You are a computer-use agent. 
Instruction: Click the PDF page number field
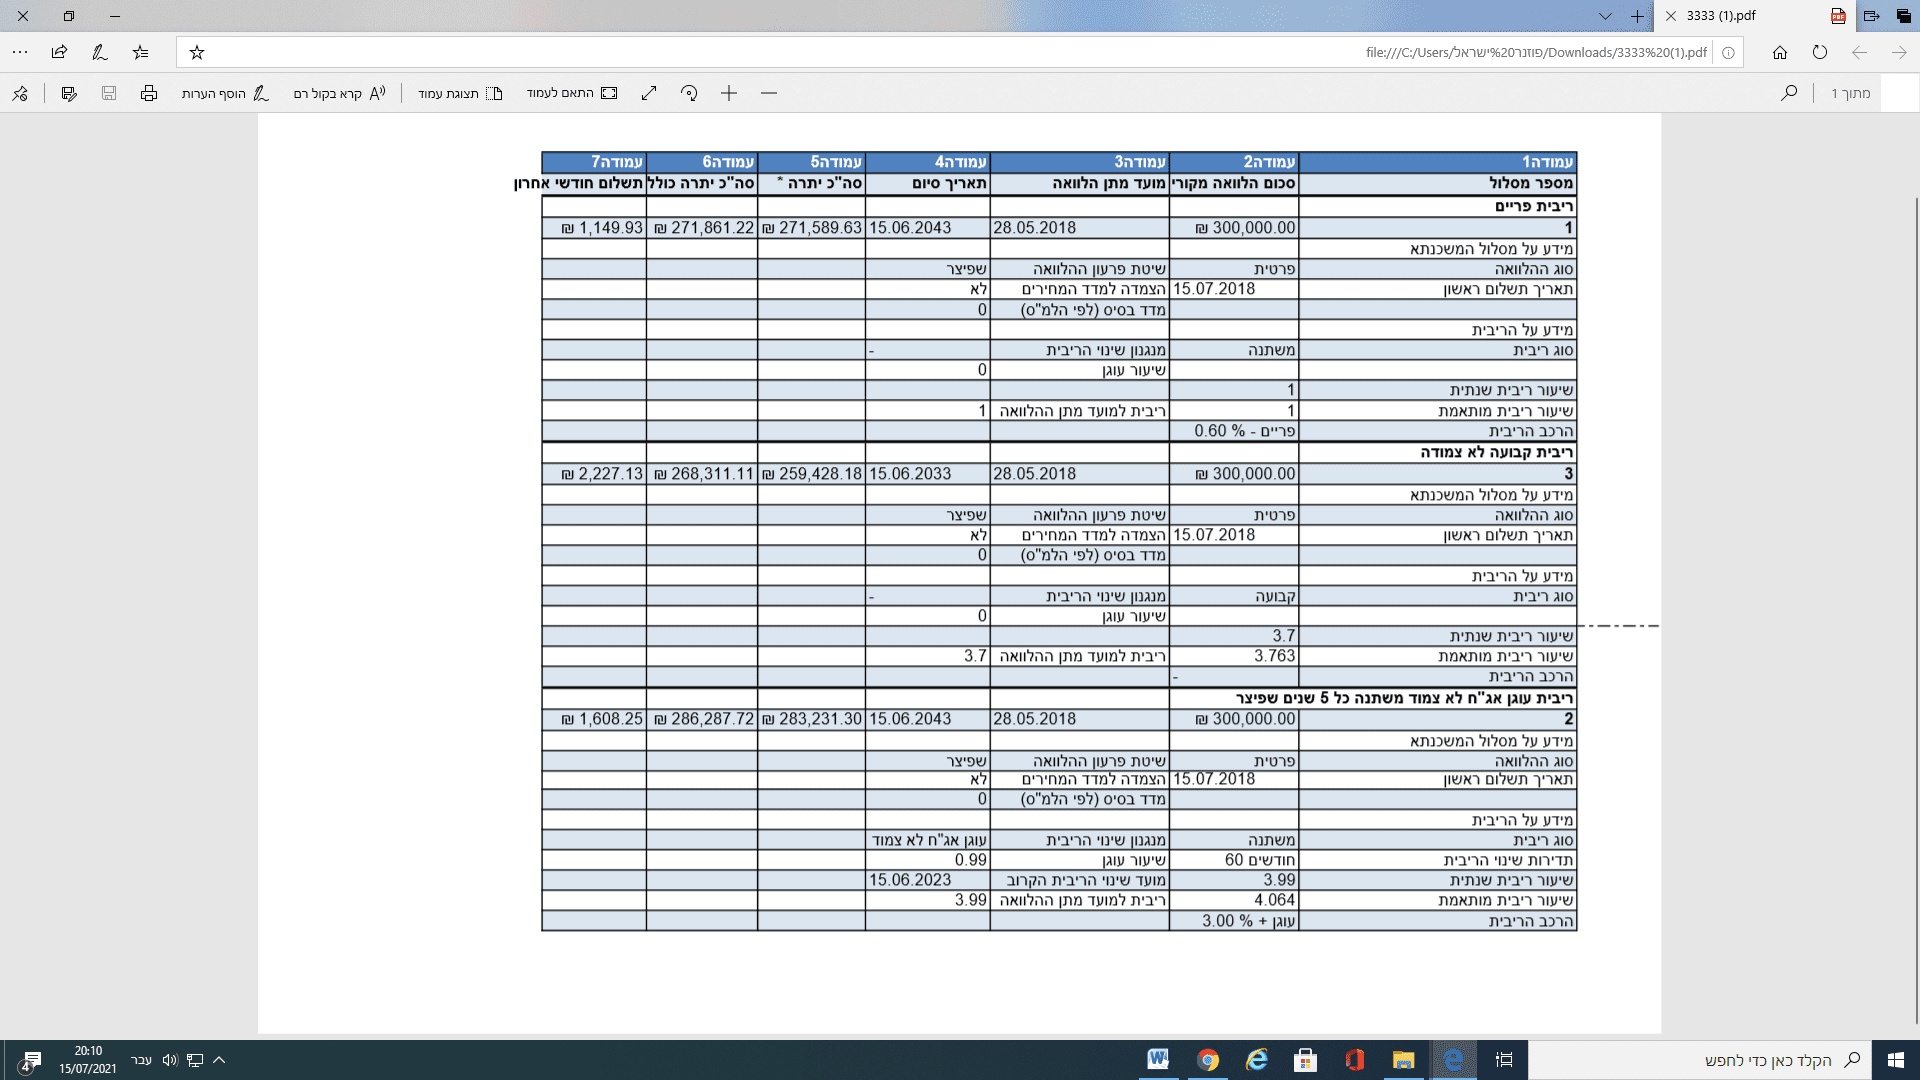[x=1898, y=93]
